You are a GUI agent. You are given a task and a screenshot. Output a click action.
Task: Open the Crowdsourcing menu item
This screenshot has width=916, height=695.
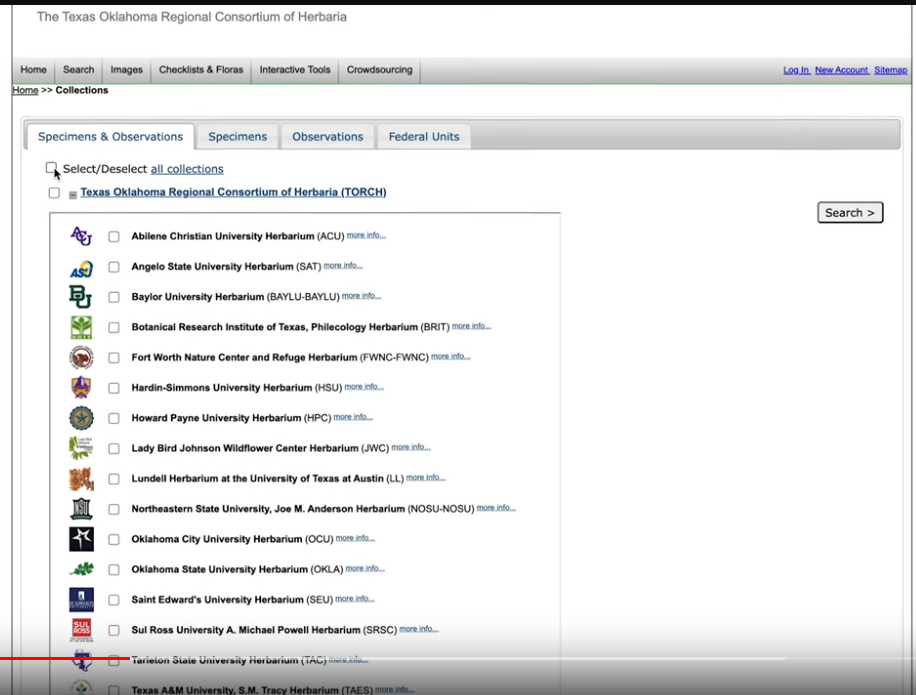[x=380, y=70]
